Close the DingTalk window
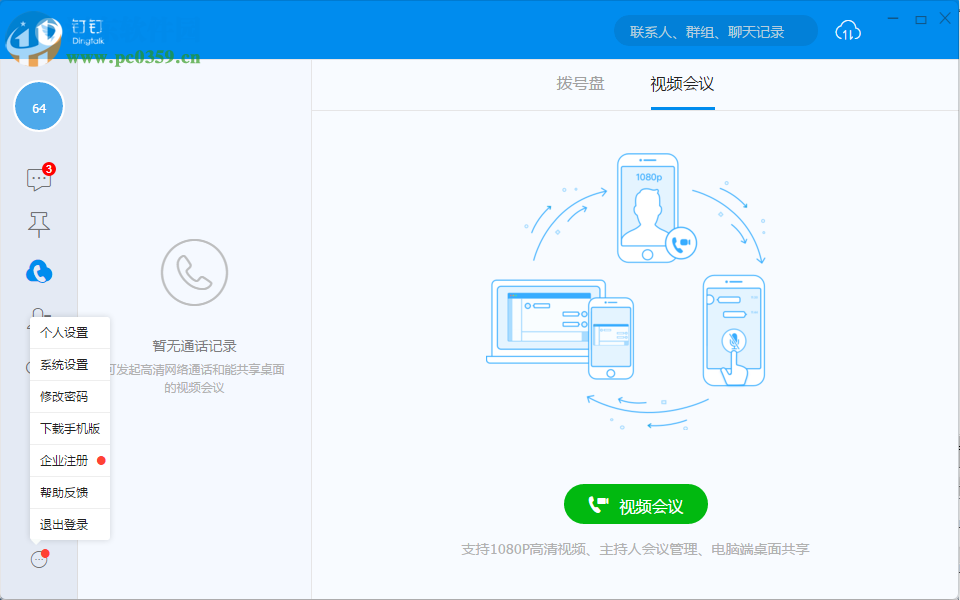This screenshot has width=960, height=600. tap(945, 19)
